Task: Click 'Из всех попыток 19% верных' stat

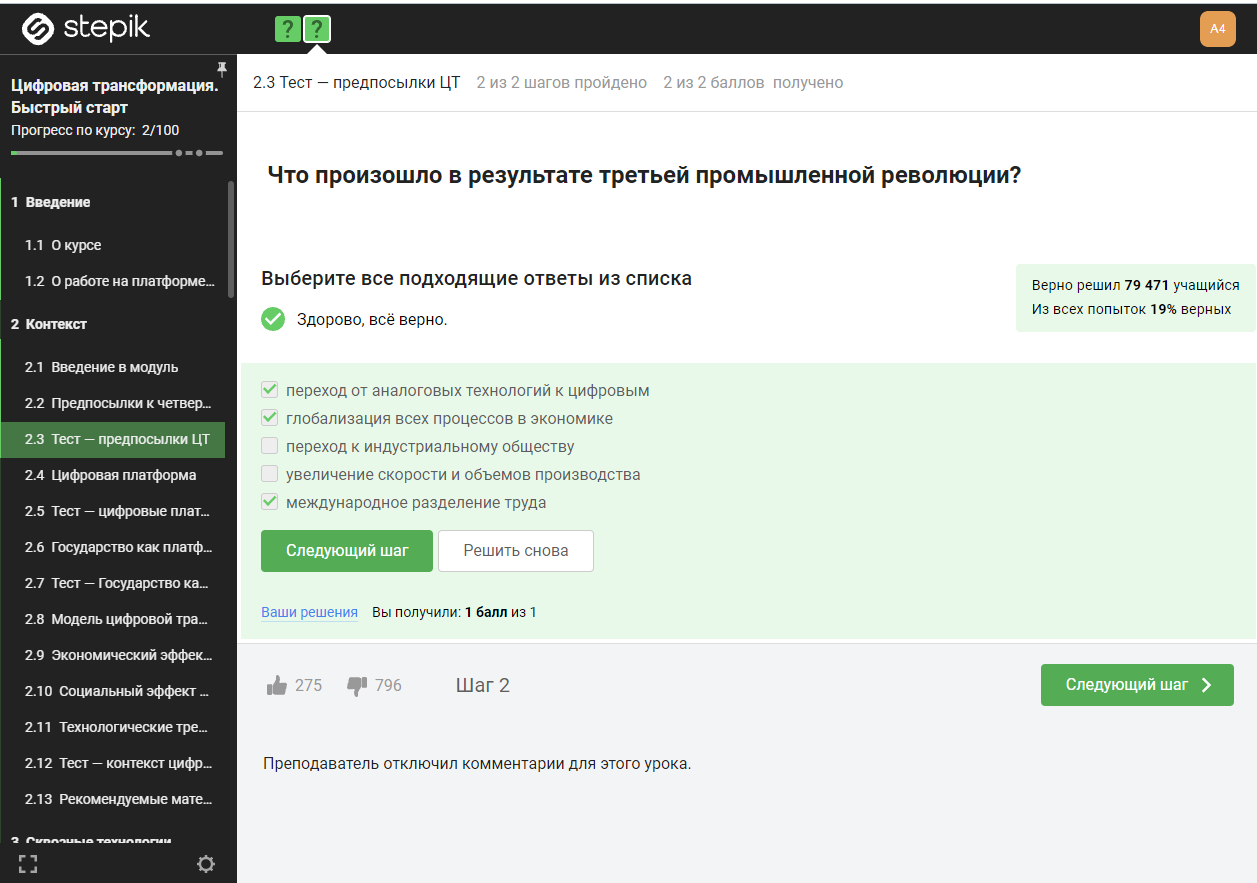Action: click(1131, 309)
